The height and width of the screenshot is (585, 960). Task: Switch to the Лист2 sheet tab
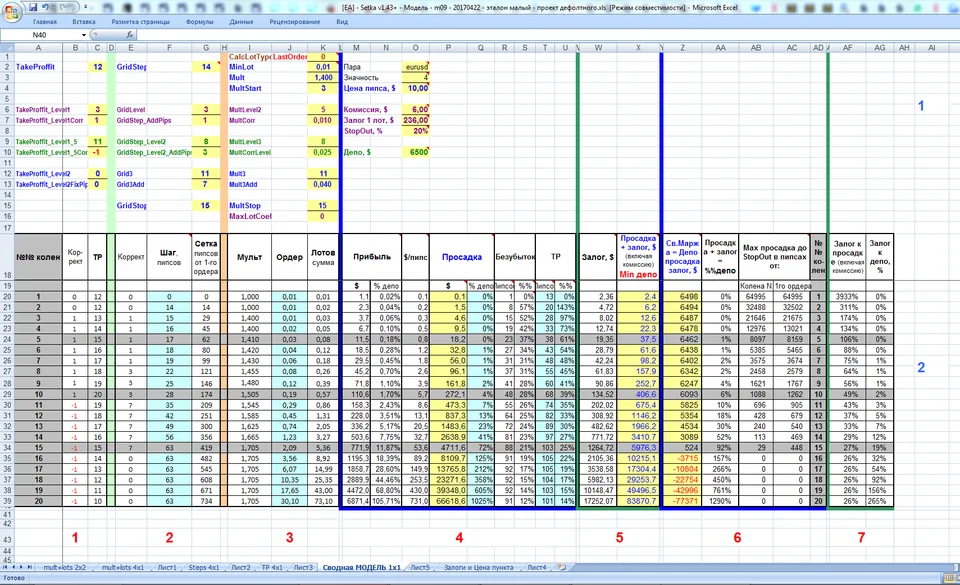click(241, 567)
